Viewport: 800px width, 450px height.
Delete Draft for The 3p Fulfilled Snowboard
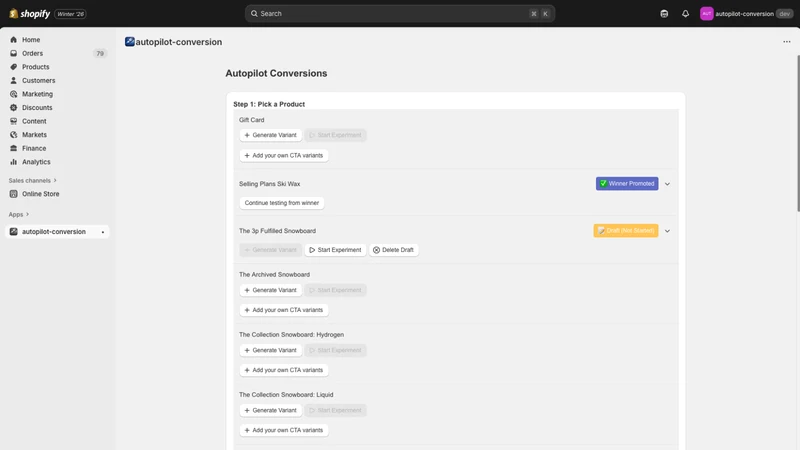pos(393,250)
